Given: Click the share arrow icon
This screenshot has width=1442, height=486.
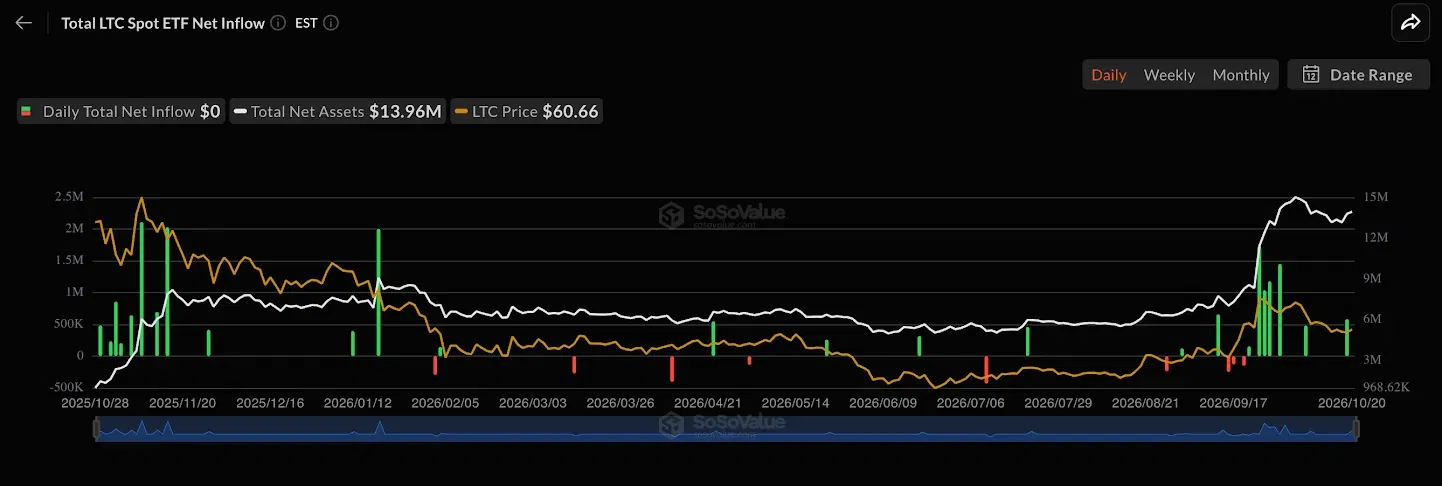Looking at the screenshot, I should 1411,23.
